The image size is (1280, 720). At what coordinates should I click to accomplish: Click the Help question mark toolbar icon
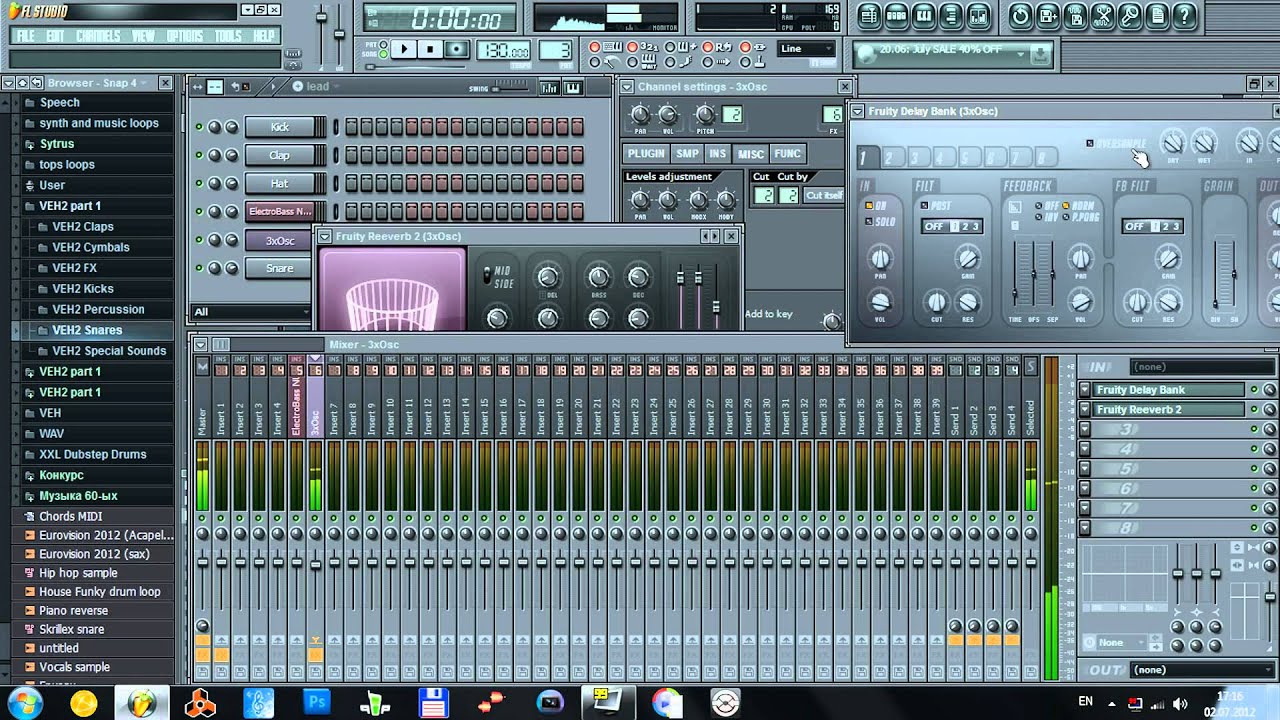pyautogui.click(x=1185, y=15)
